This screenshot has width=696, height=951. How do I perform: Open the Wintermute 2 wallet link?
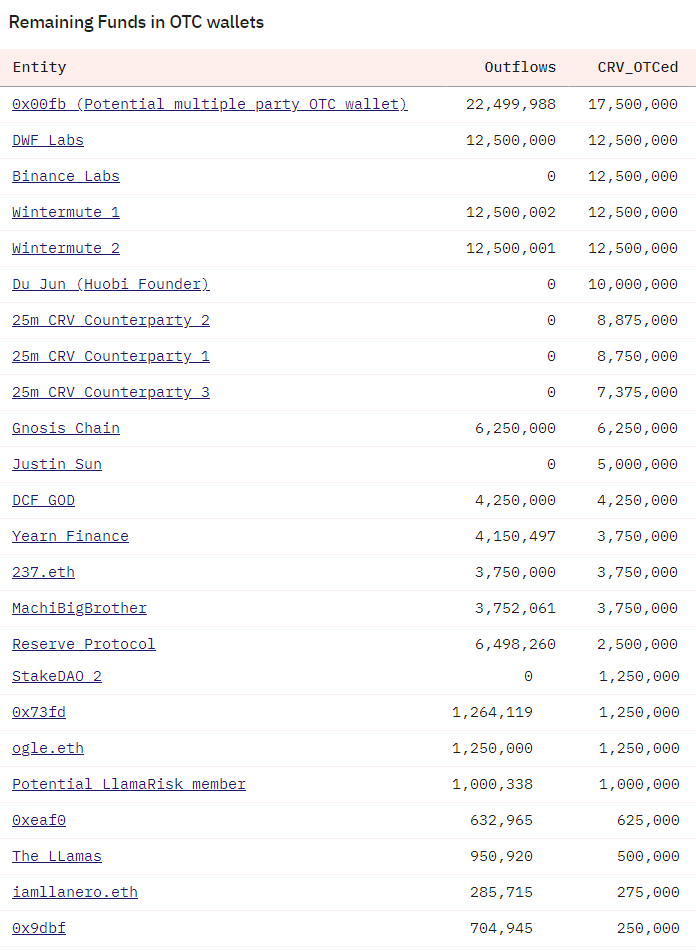(x=66, y=248)
